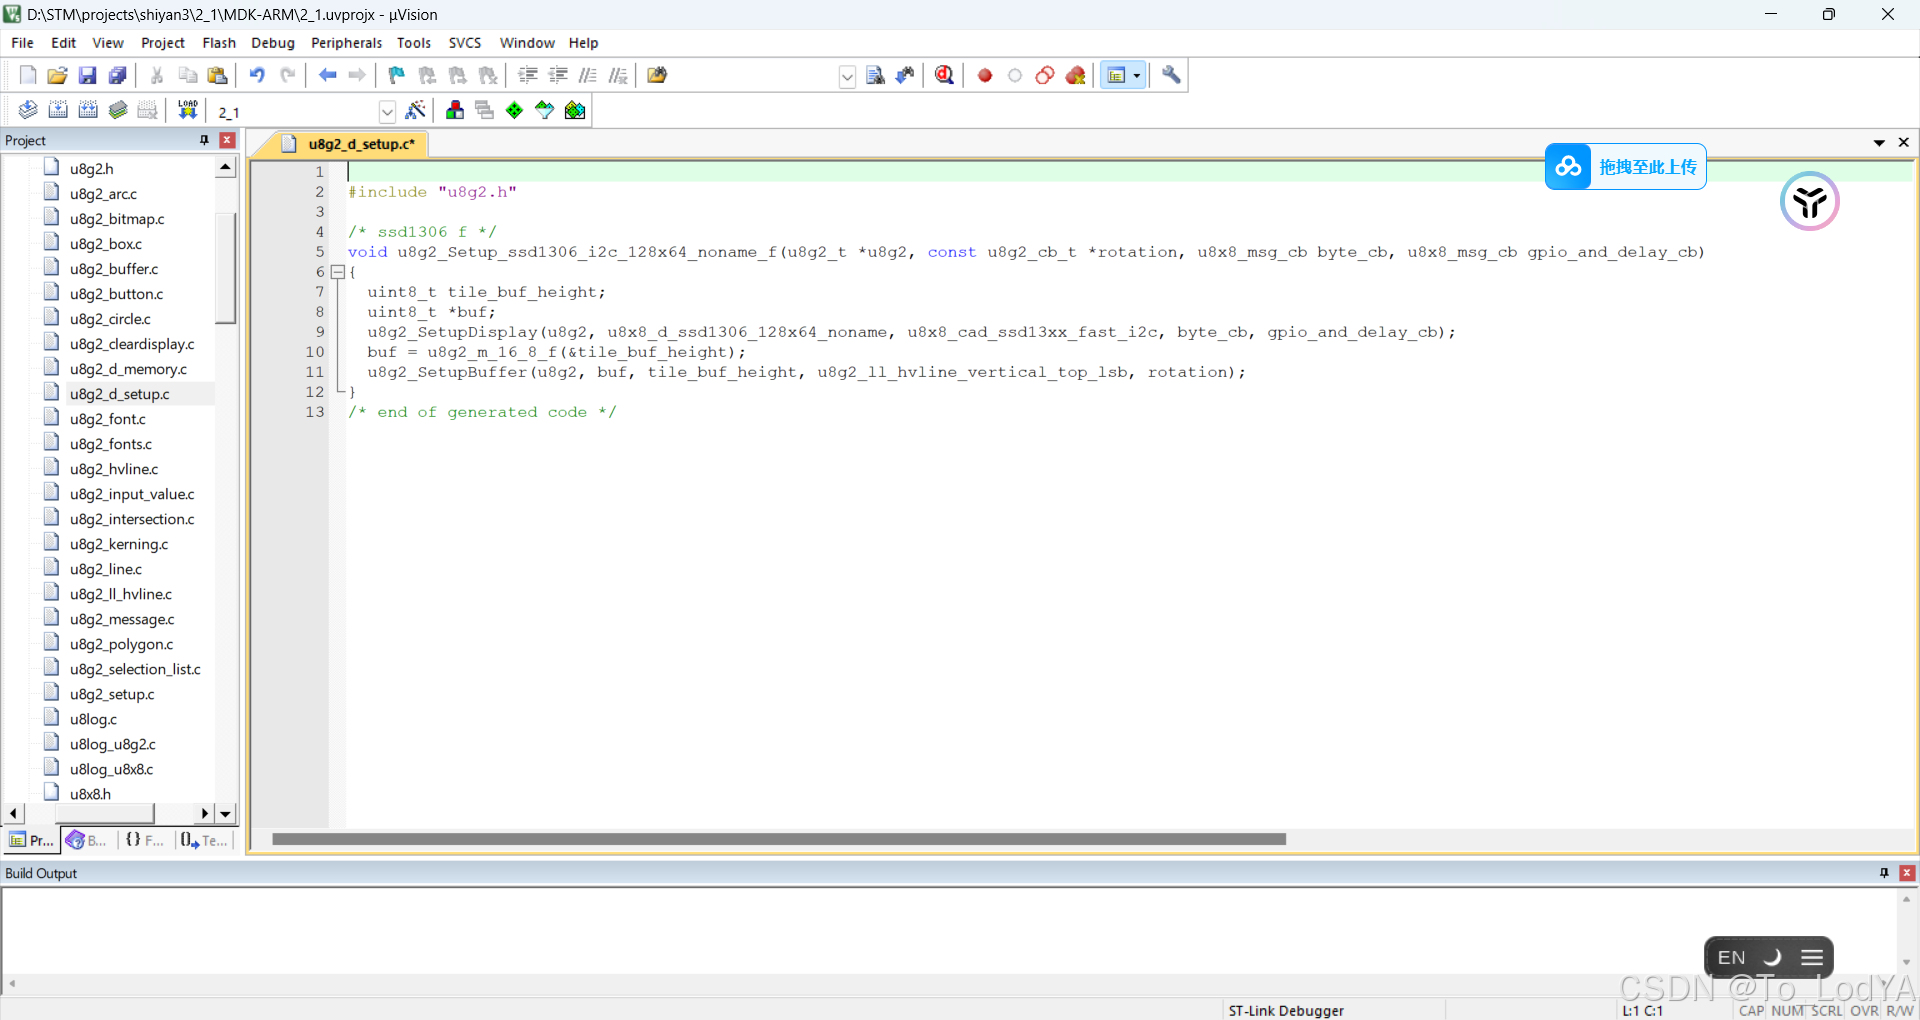The width and height of the screenshot is (1920, 1020).
Task: Open the SVCS menu
Action: click(465, 43)
